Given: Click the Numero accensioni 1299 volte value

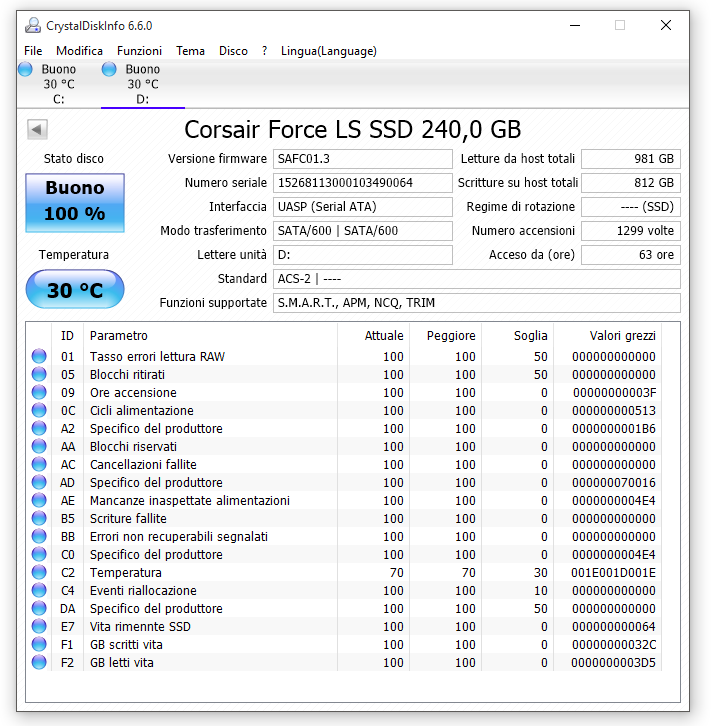Looking at the screenshot, I should click(x=631, y=231).
